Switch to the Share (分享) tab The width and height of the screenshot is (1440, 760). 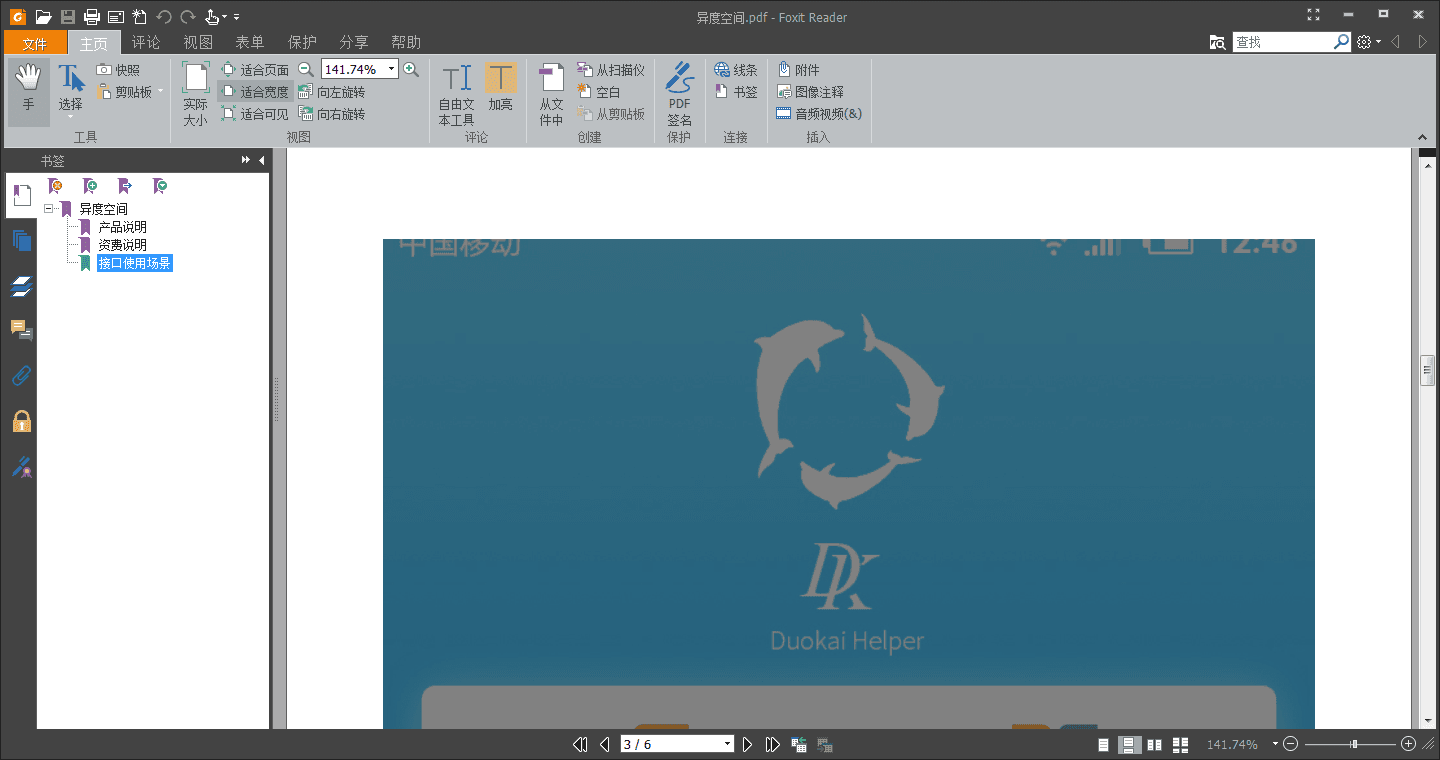pos(354,42)
